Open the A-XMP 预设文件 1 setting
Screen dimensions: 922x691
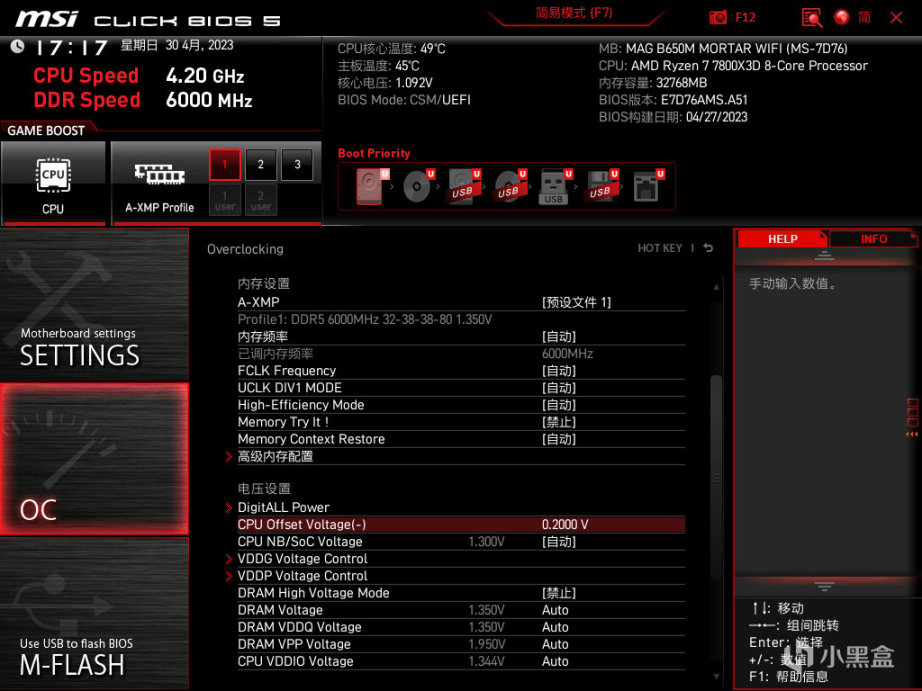(x=461, y=302)
